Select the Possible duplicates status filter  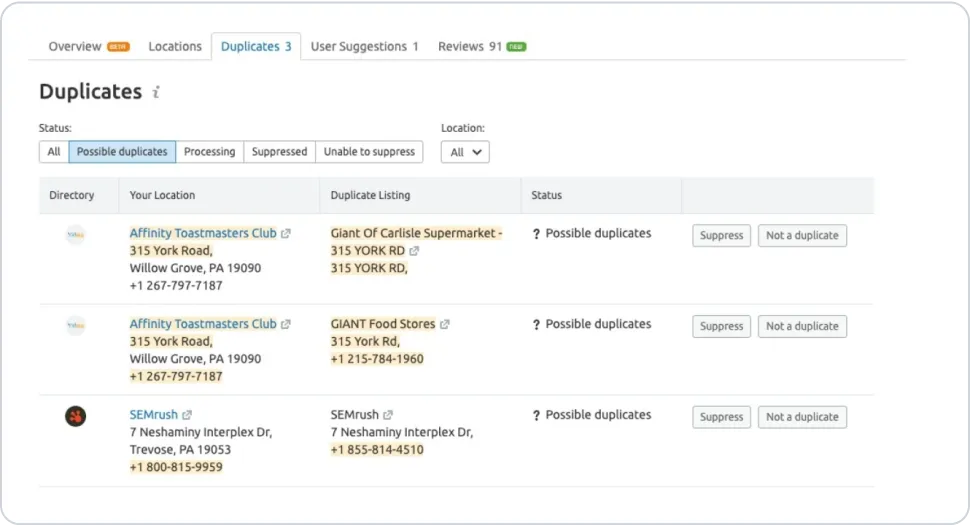click(122, 152)
